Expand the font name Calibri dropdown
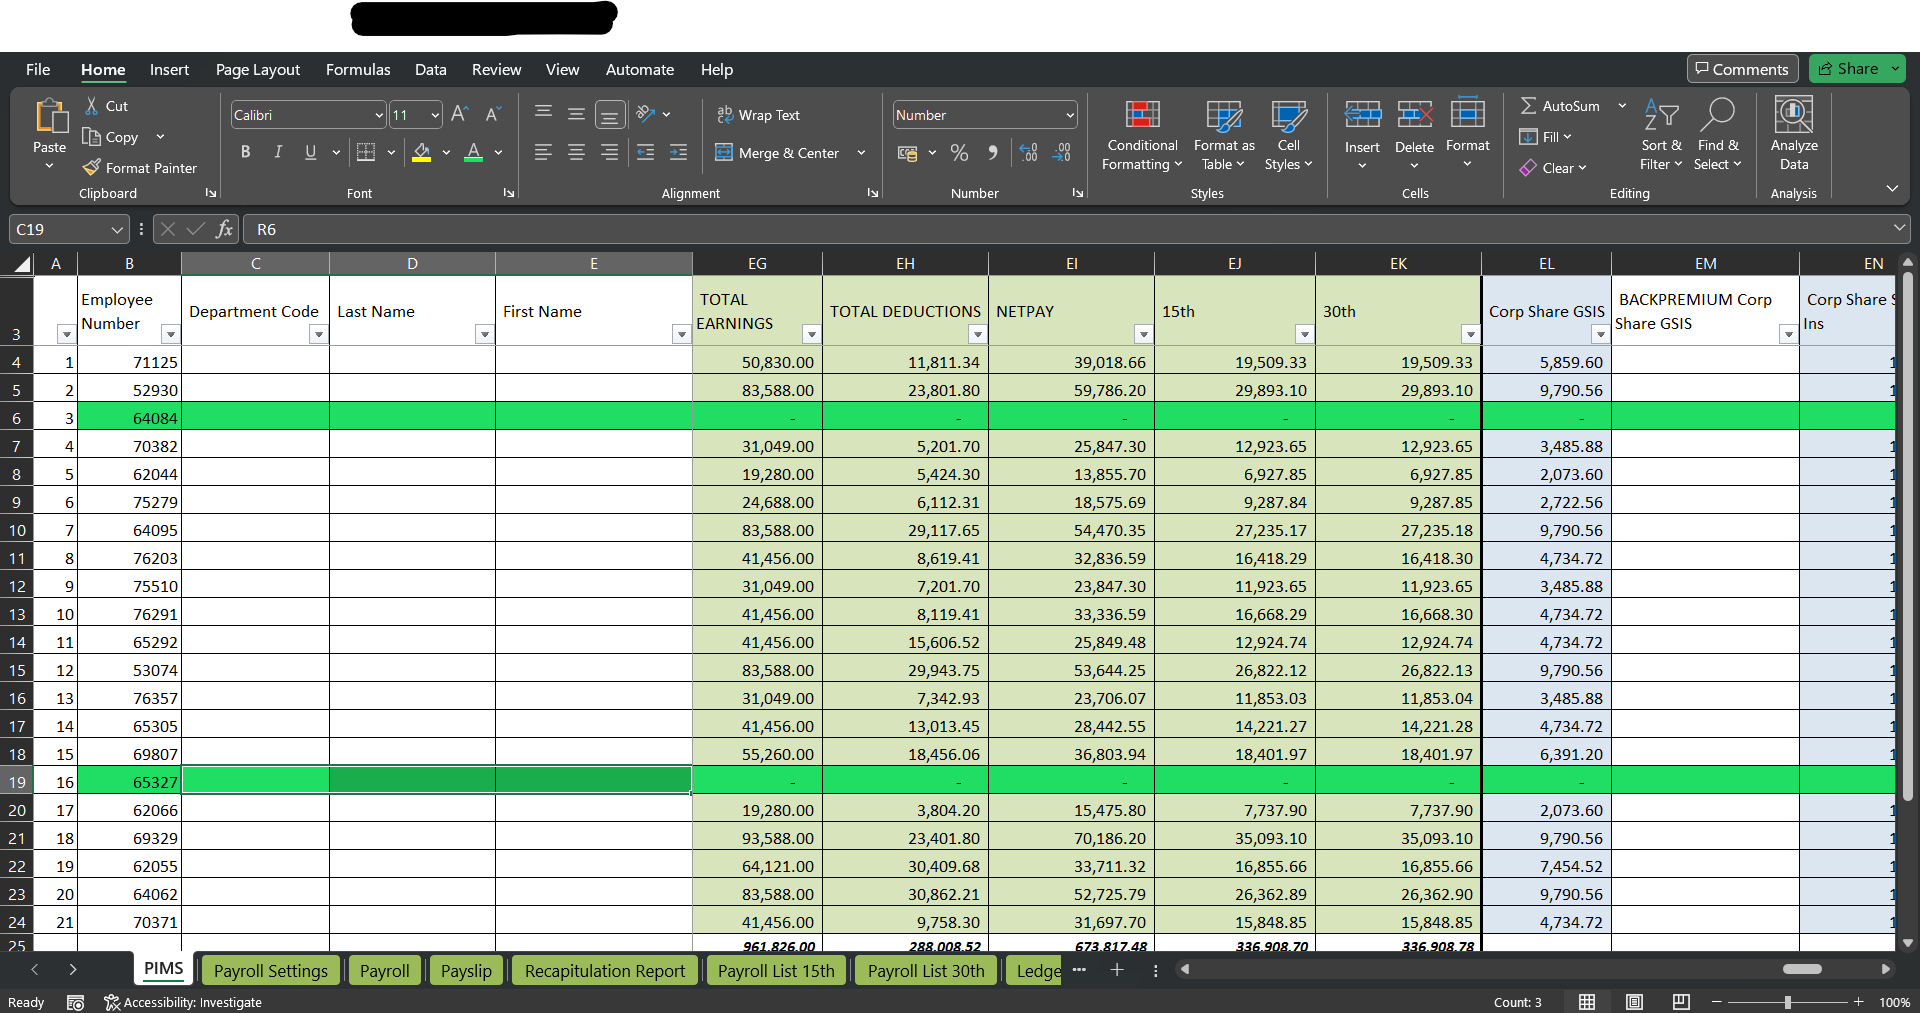1920x1013 pixels. (379, 116)
